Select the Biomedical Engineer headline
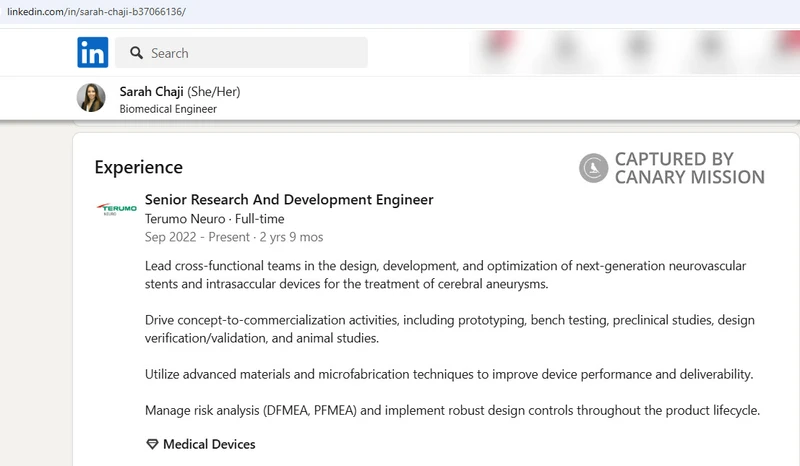The height and width of the screenshot is (466, 800). coord(168,109)
